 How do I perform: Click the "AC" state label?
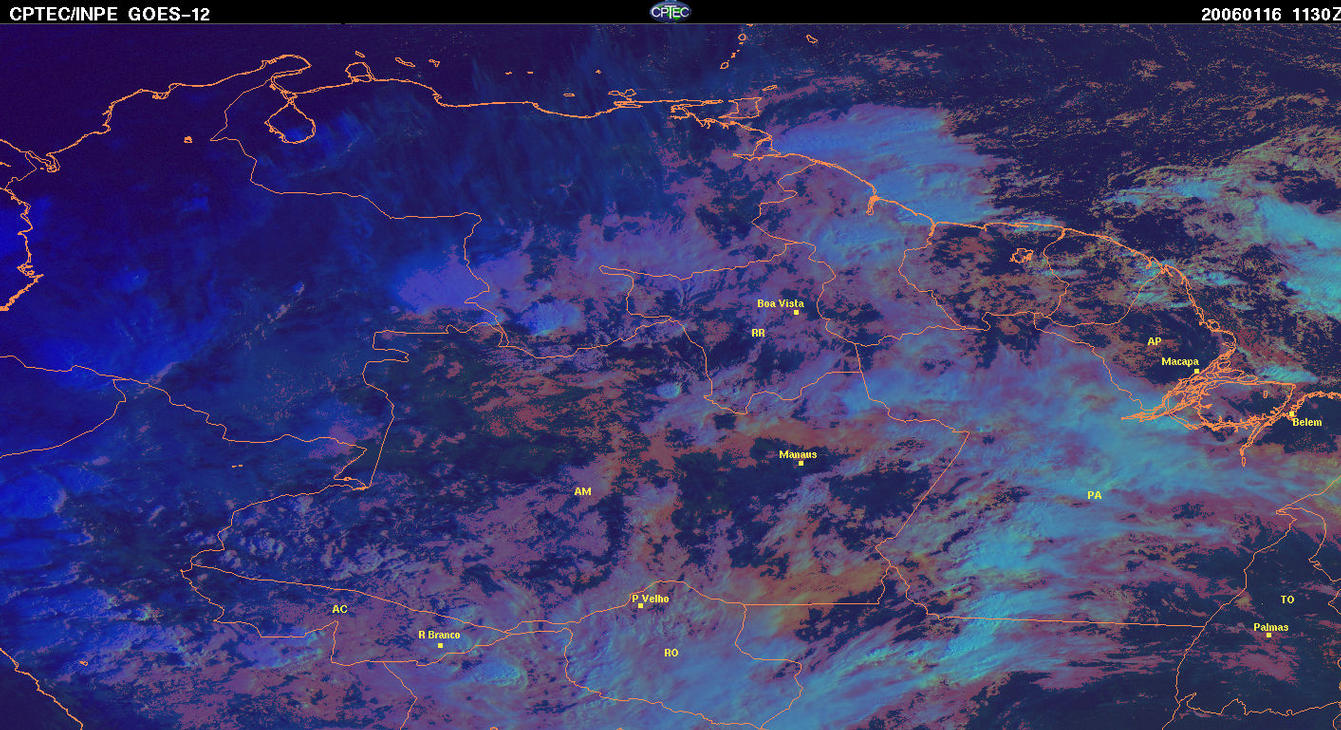click(339, 609)
